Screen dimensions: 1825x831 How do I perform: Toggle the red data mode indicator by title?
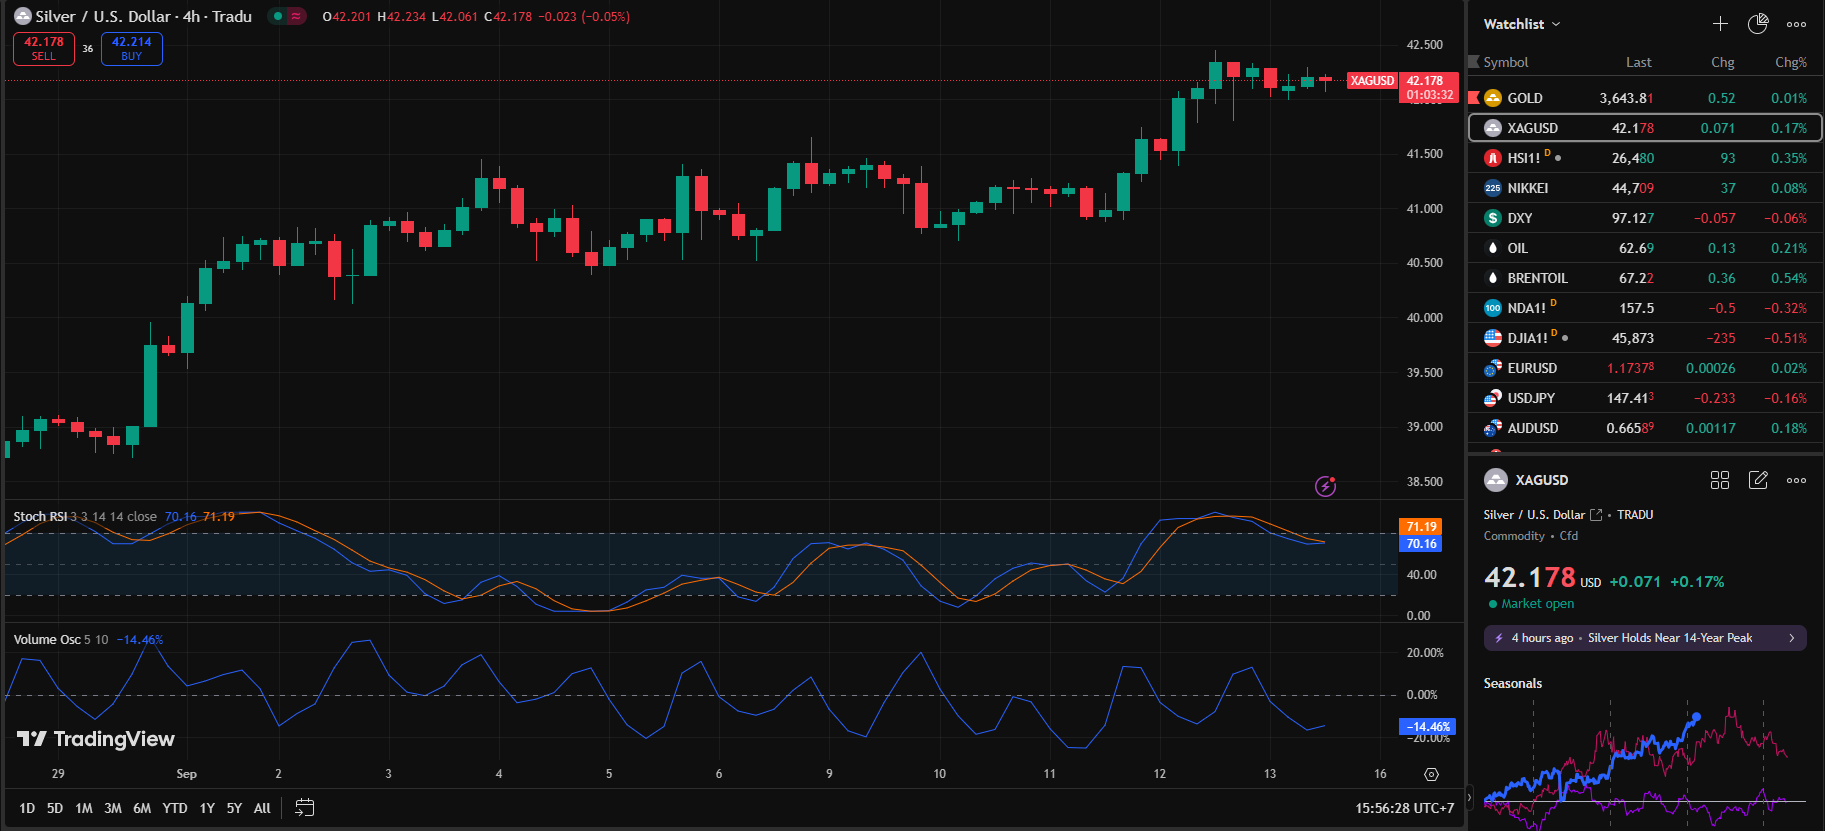click(x=296, y=16)
